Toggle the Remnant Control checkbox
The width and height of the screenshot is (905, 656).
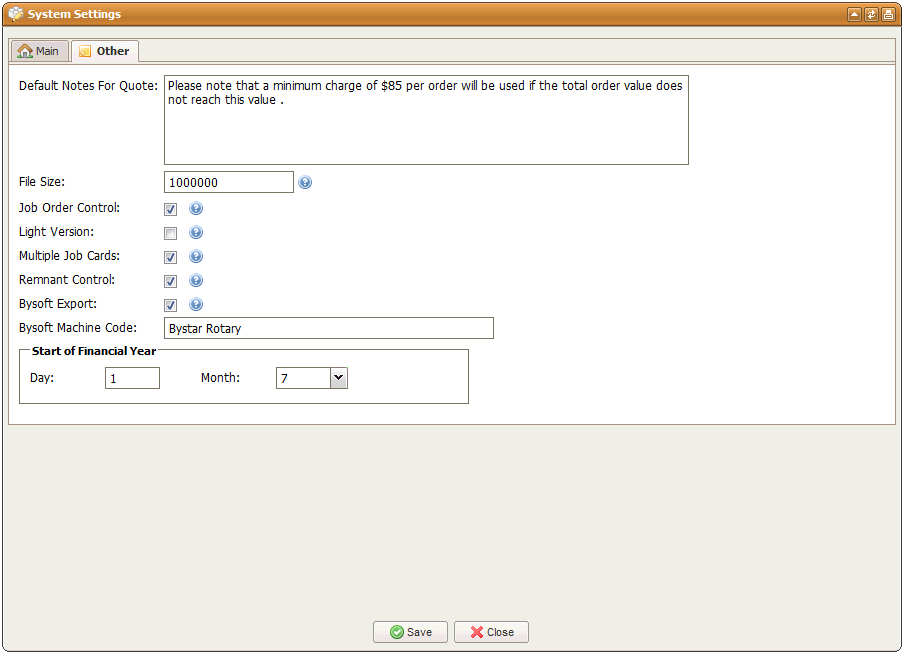[x=171, y=281]
